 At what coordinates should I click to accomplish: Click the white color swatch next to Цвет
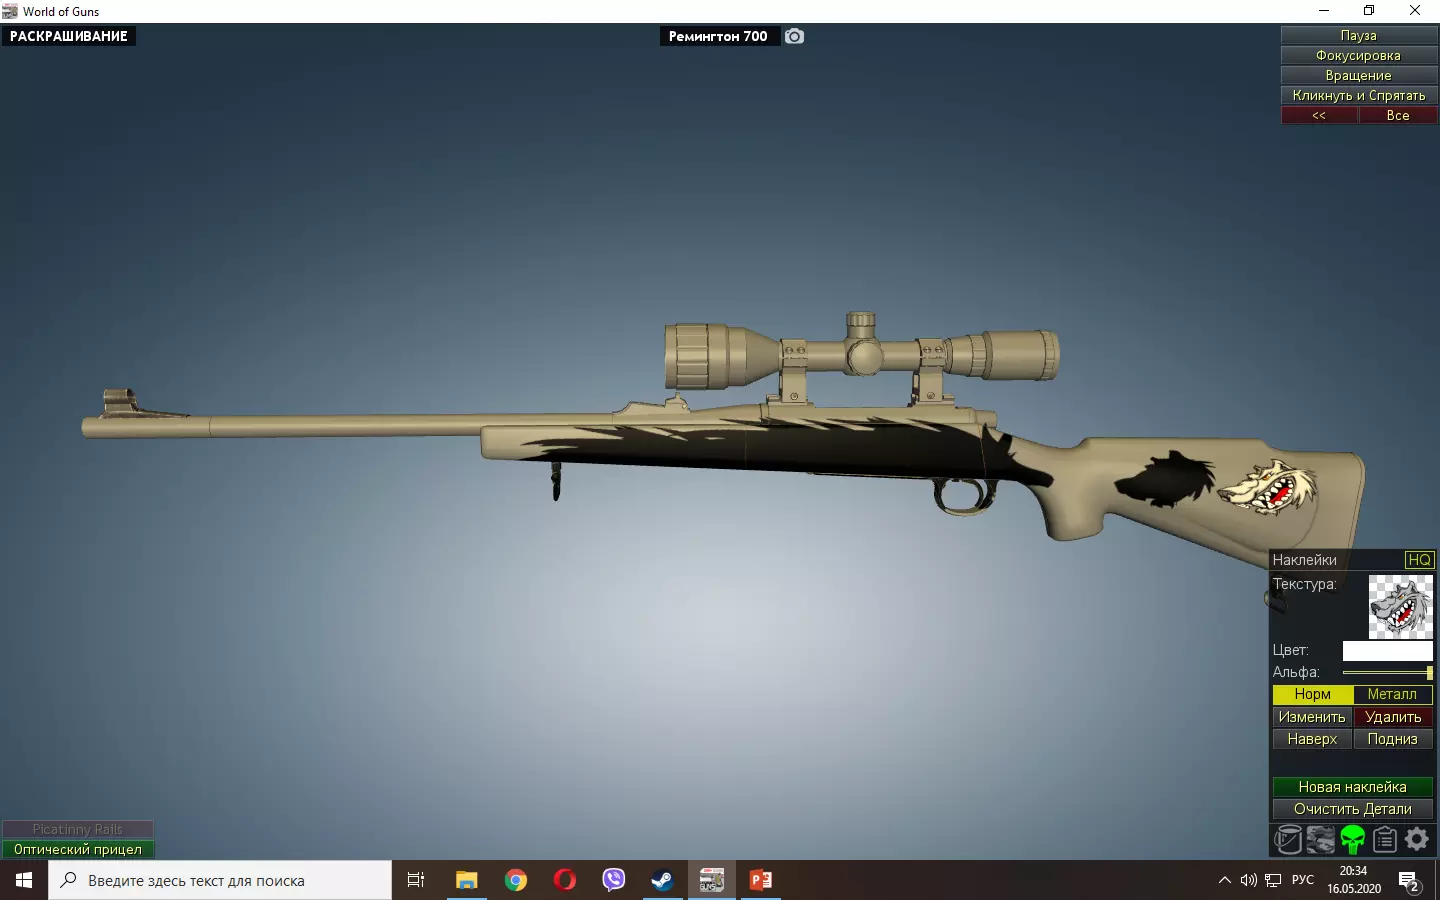pyautogui.click(x=1387, y=651)
